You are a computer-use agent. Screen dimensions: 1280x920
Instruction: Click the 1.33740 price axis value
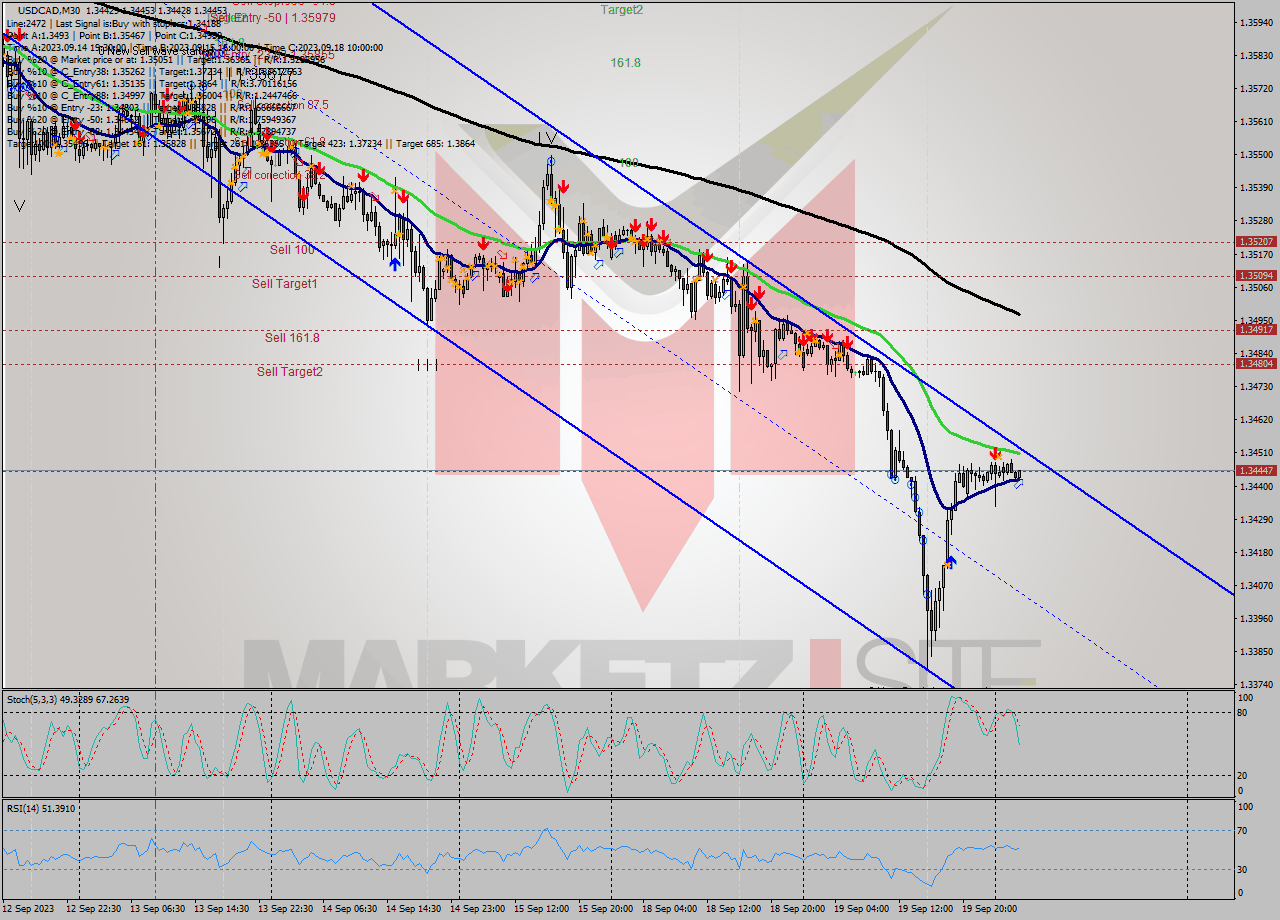tap(1256, 684)
